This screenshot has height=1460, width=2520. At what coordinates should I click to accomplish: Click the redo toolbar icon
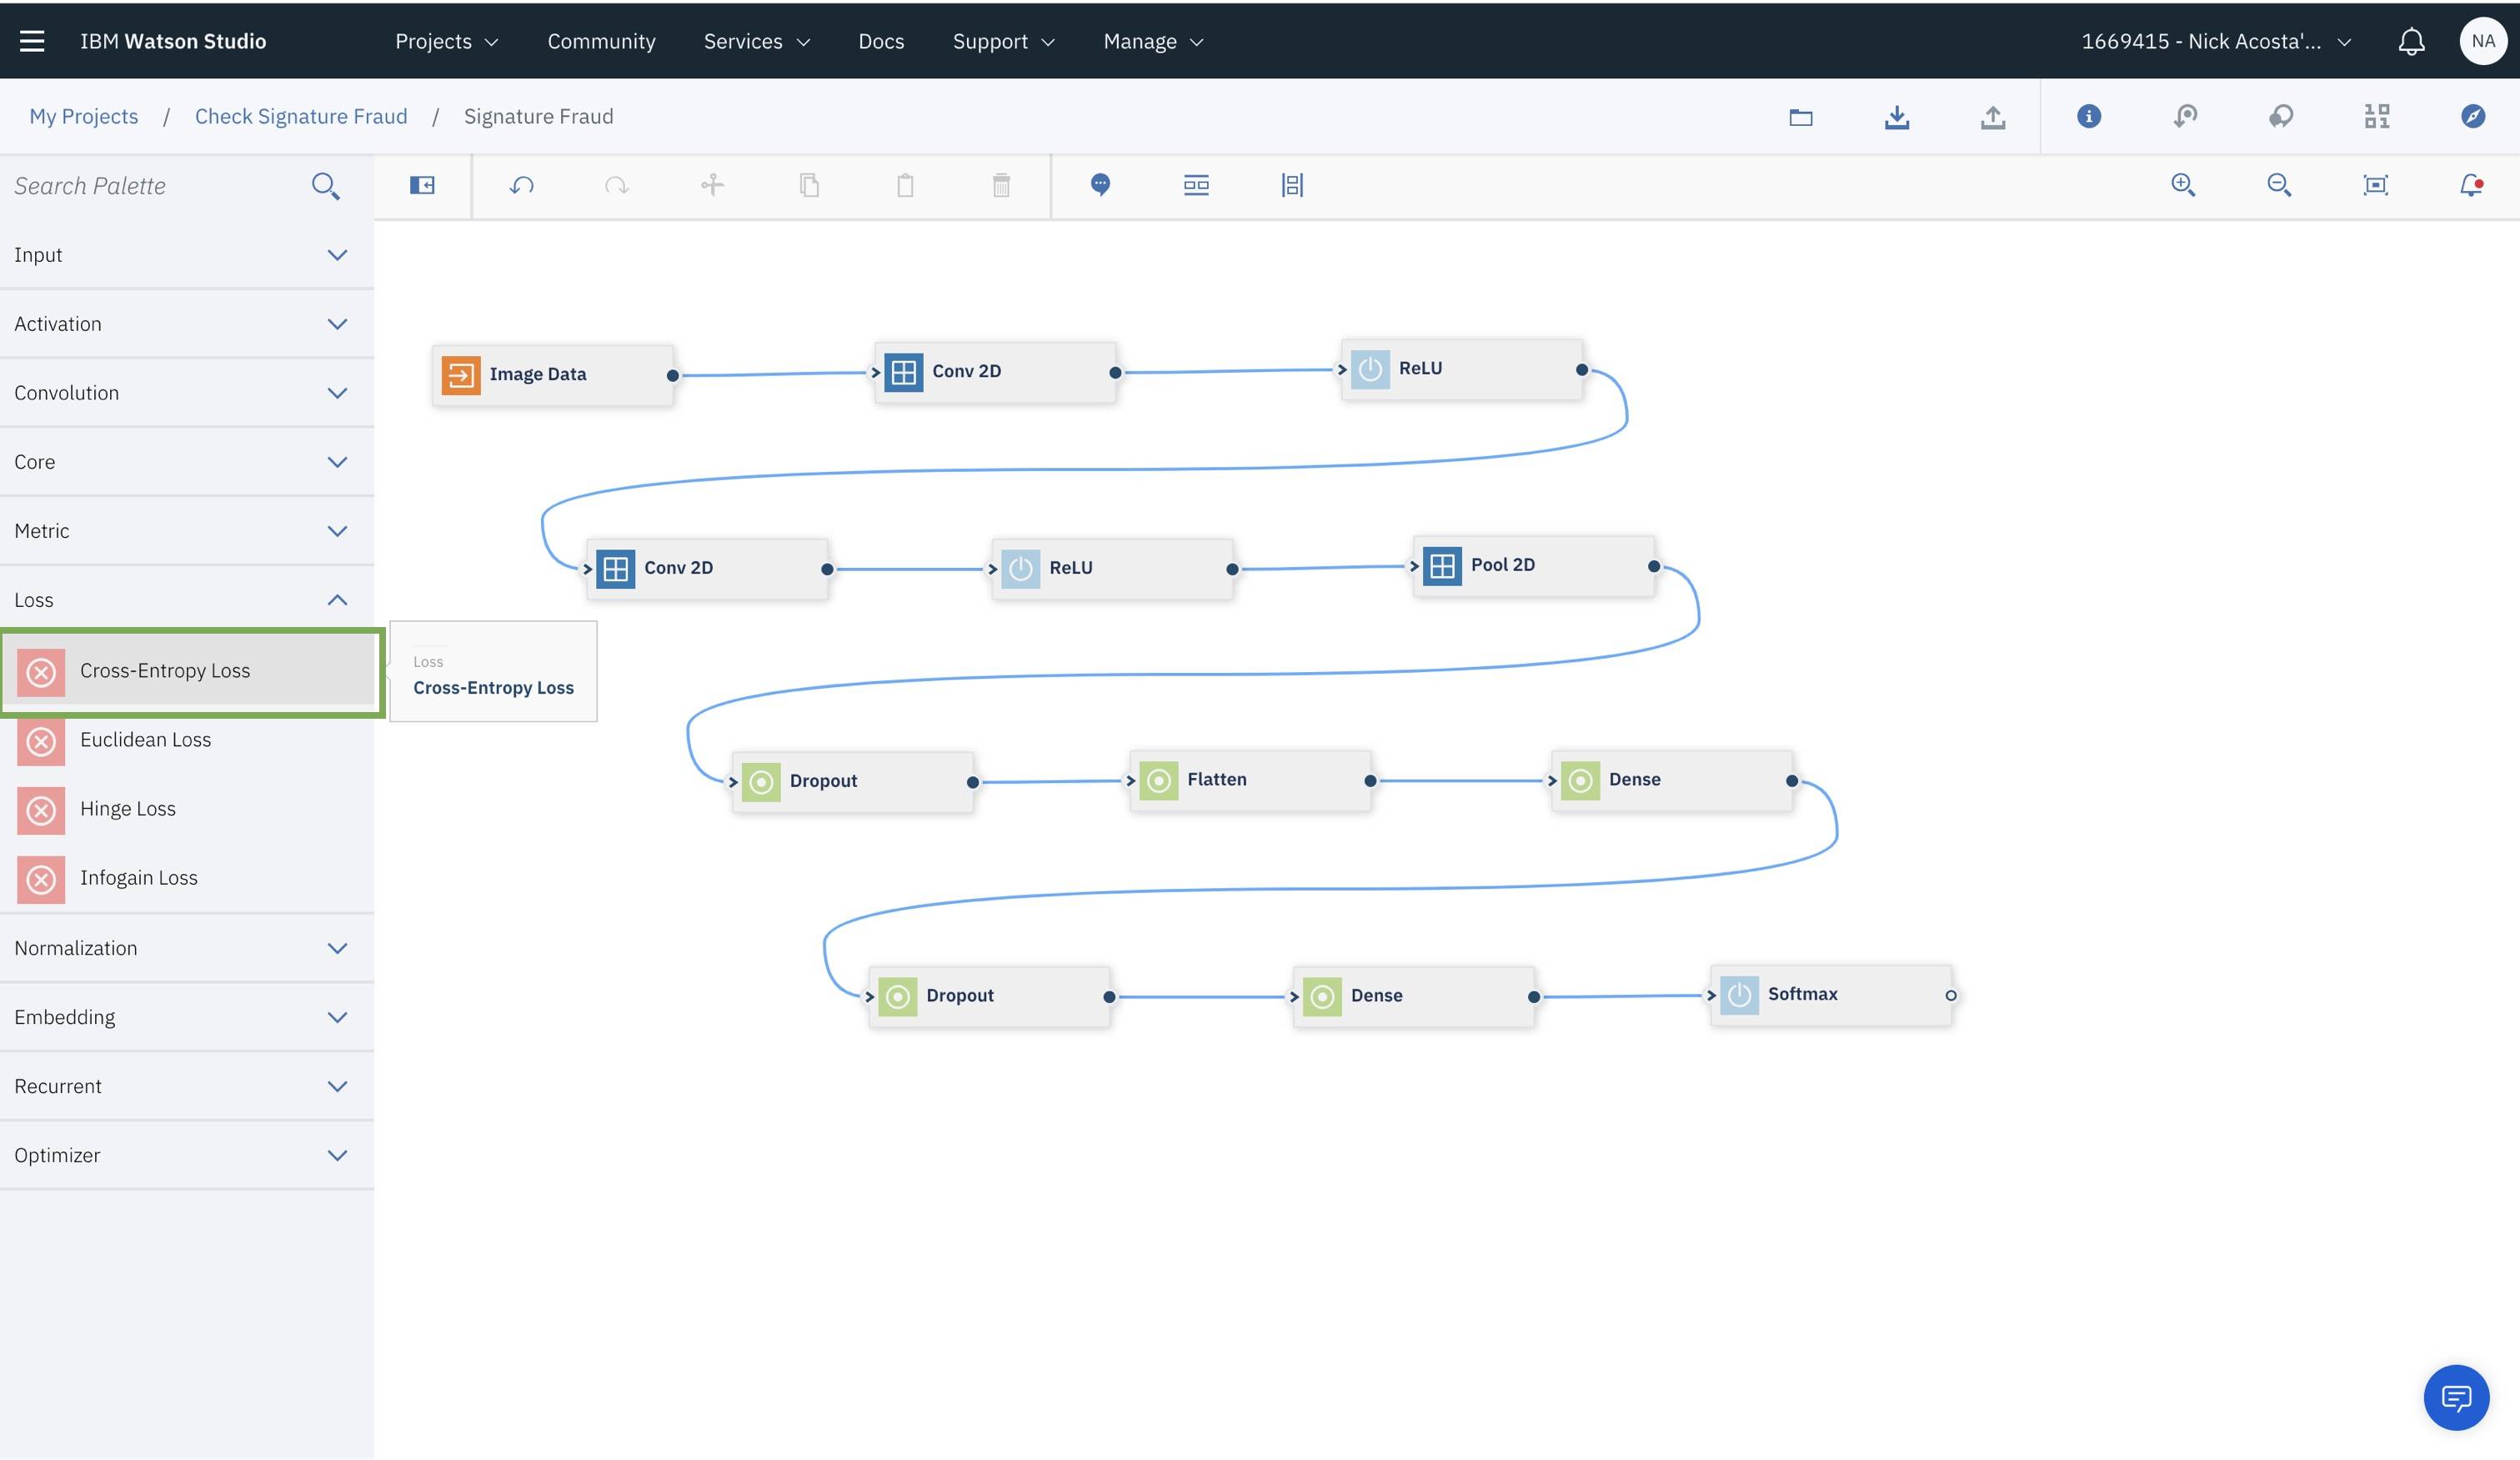(x=617, y=185)
